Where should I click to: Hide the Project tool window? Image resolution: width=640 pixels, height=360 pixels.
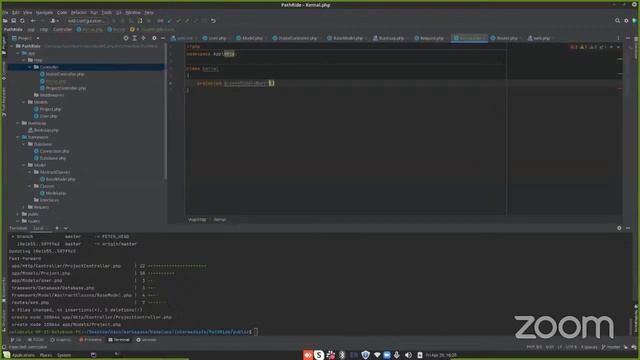click(x=163, y=38)
